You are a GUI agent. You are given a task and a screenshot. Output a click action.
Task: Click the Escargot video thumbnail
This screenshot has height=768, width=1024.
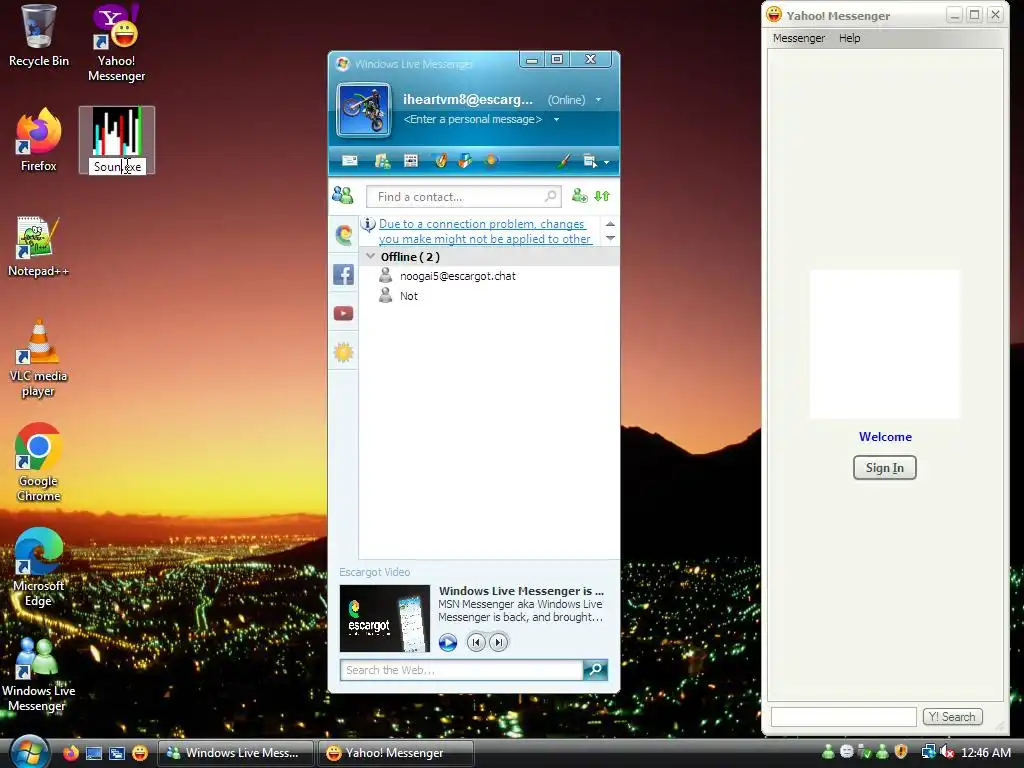point(385,618)
